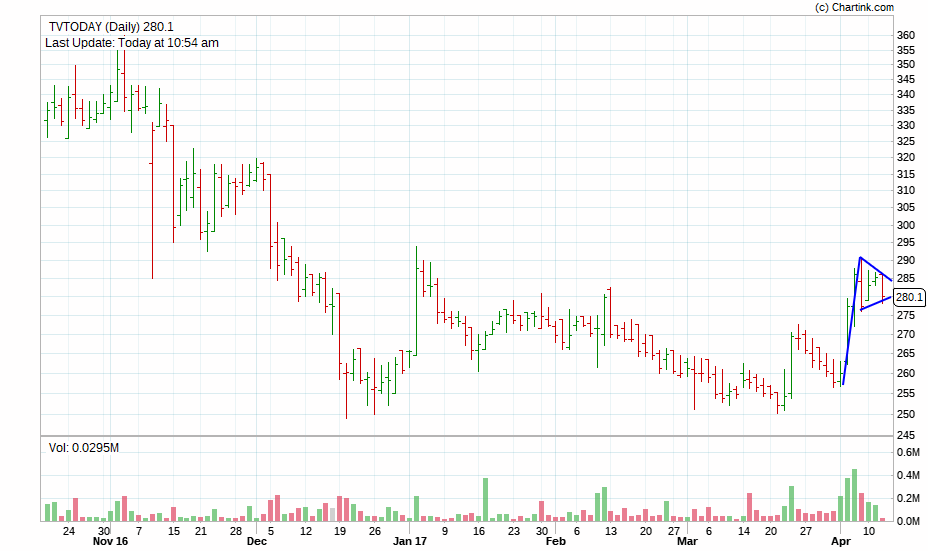
Task: Select the Jan 17 month marker
Action: point(409,541)
